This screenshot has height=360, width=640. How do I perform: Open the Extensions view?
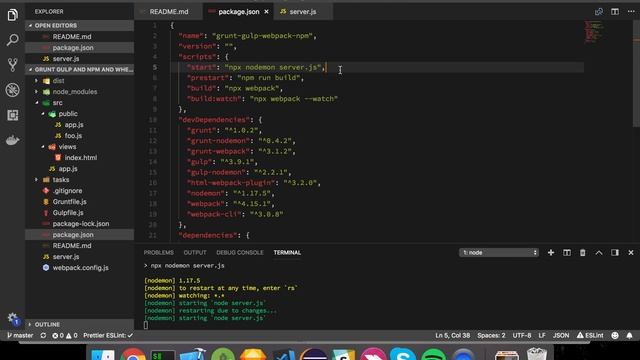pyautogui.click(x=13, y=115)
